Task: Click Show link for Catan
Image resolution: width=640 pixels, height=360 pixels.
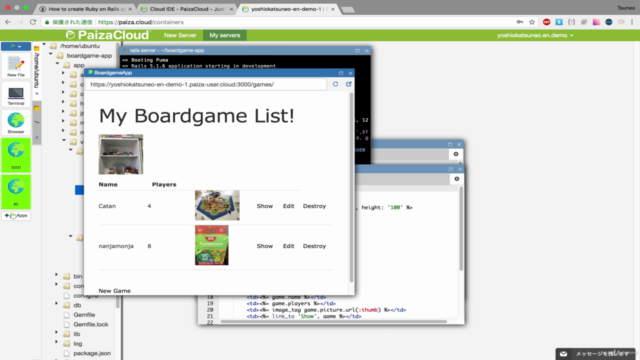Action: 264,206
